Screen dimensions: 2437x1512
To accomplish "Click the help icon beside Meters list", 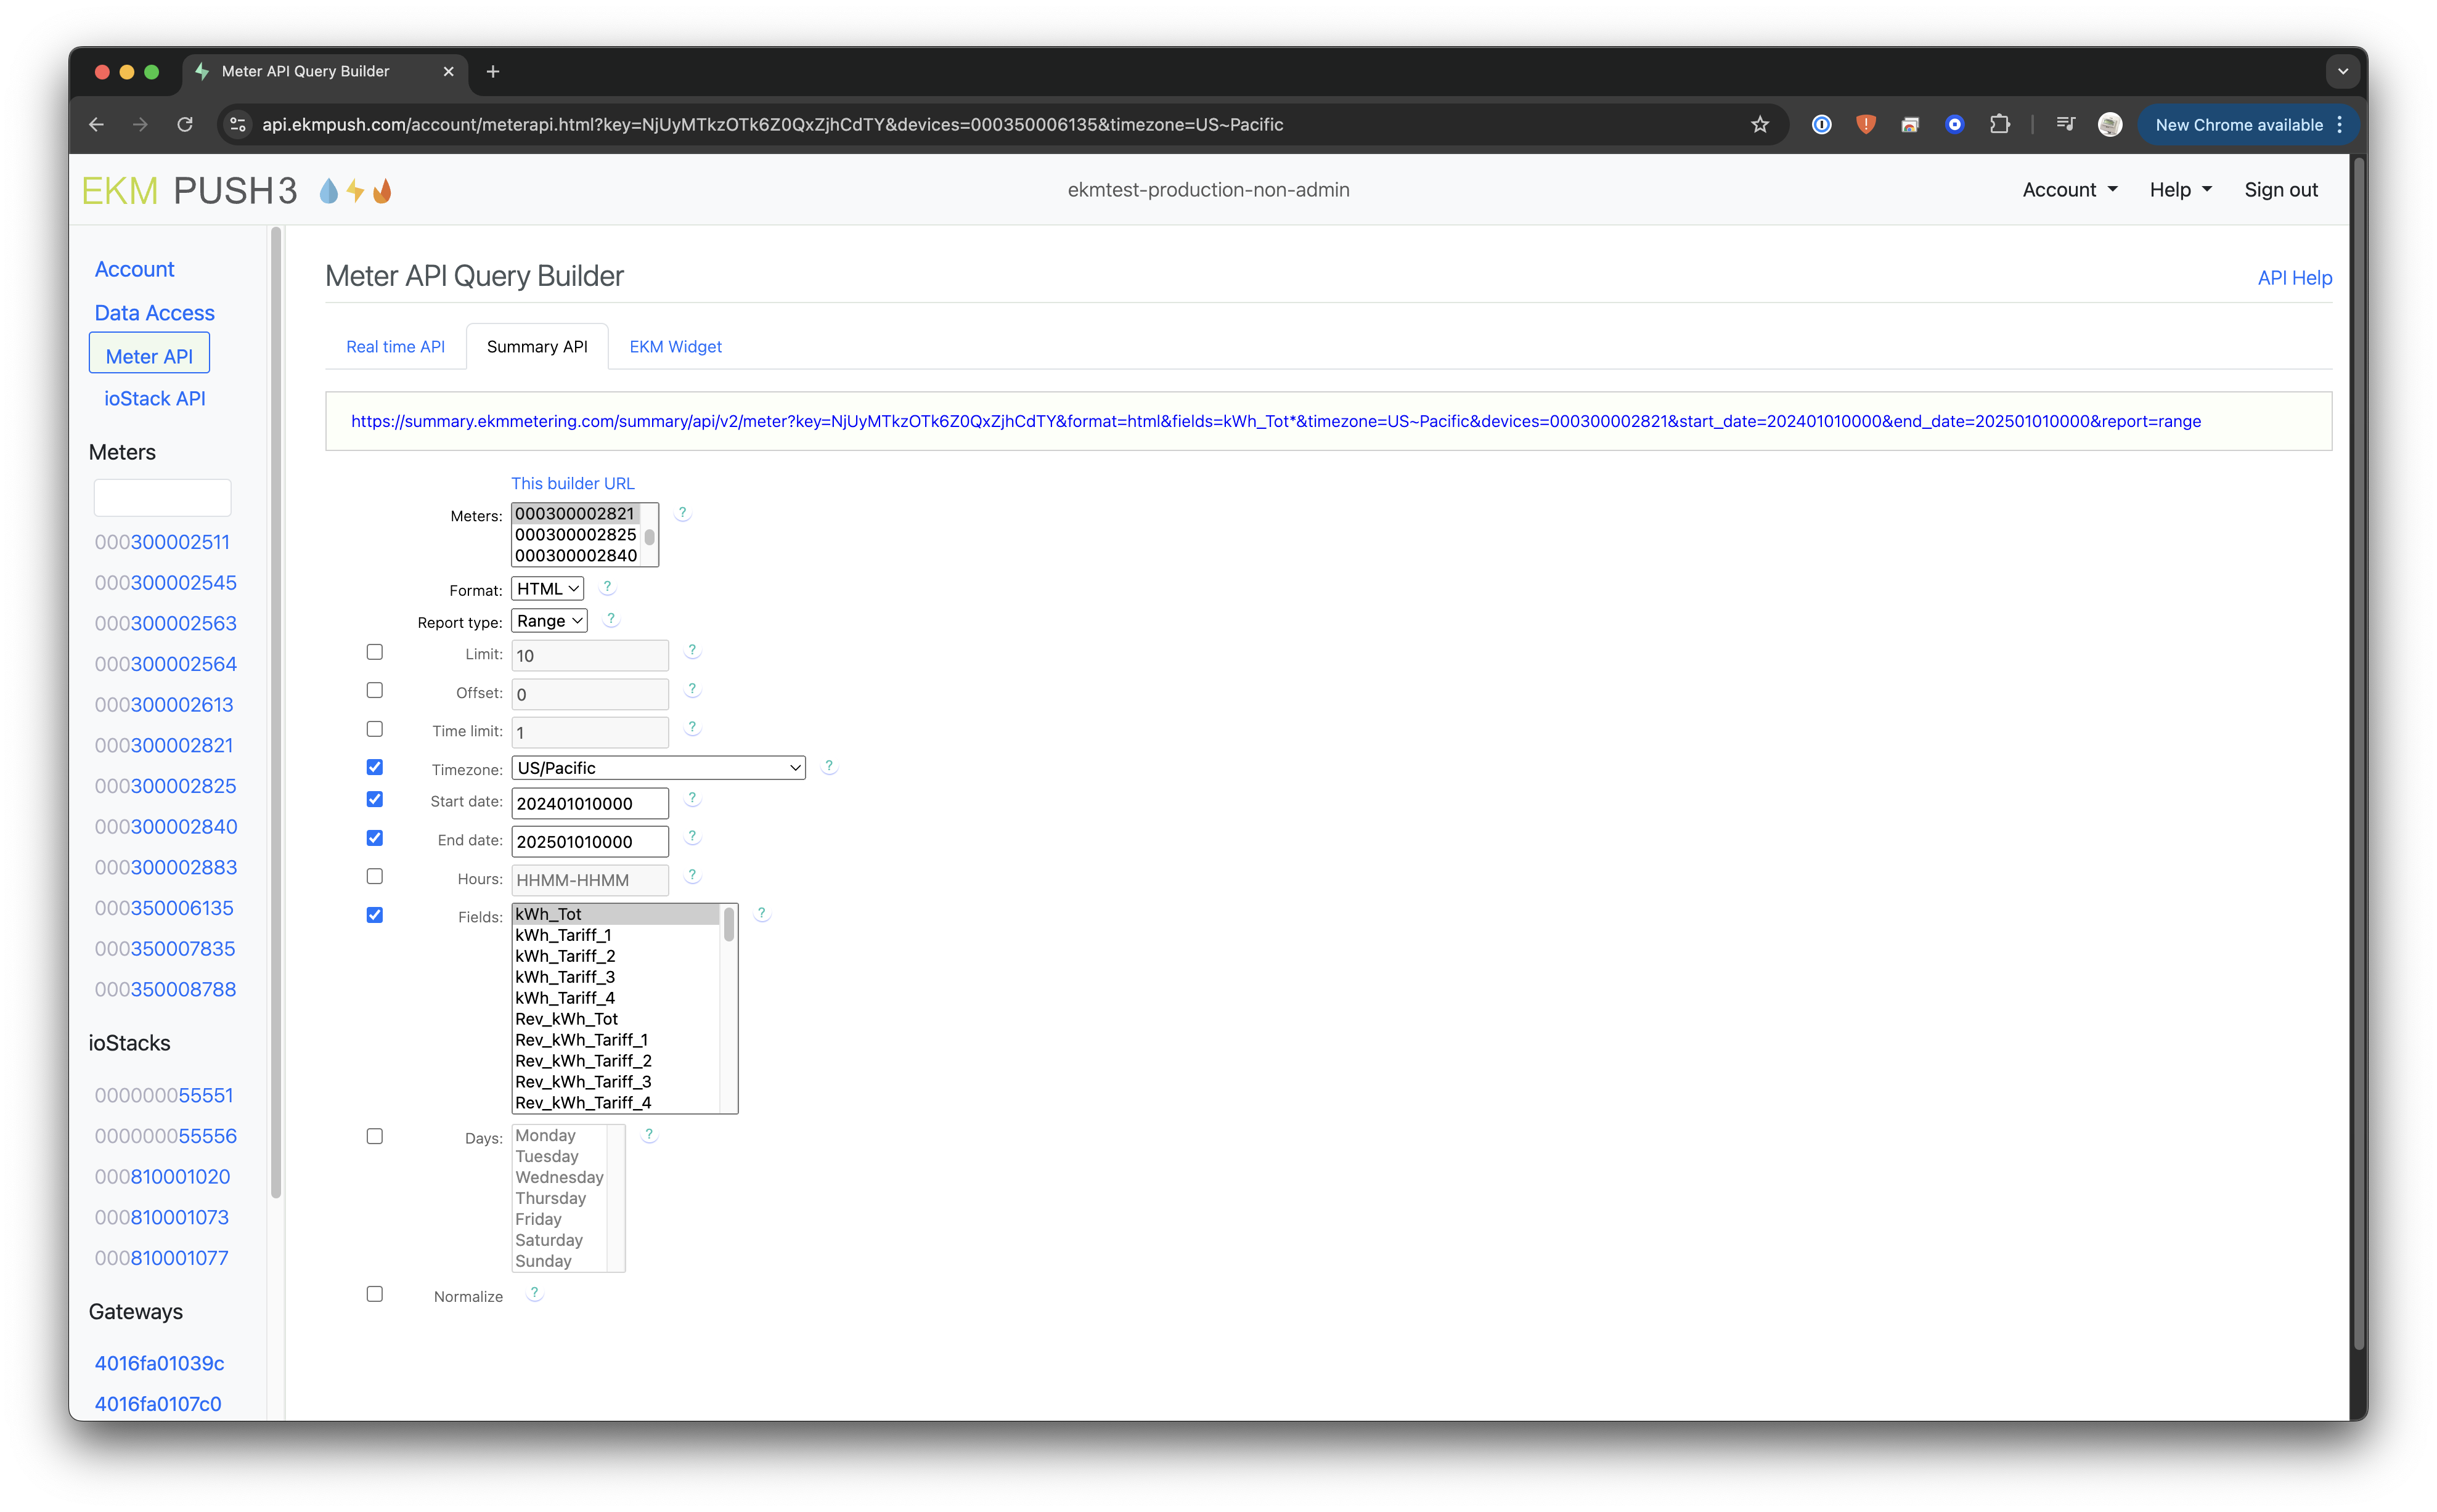I will pyautogui.click(x=682, y=513).
